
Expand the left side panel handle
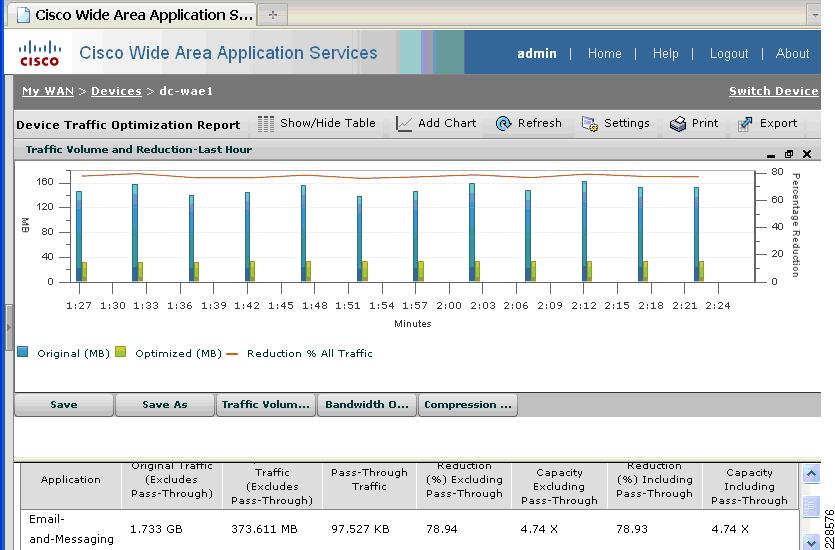(x=9, y=326)
